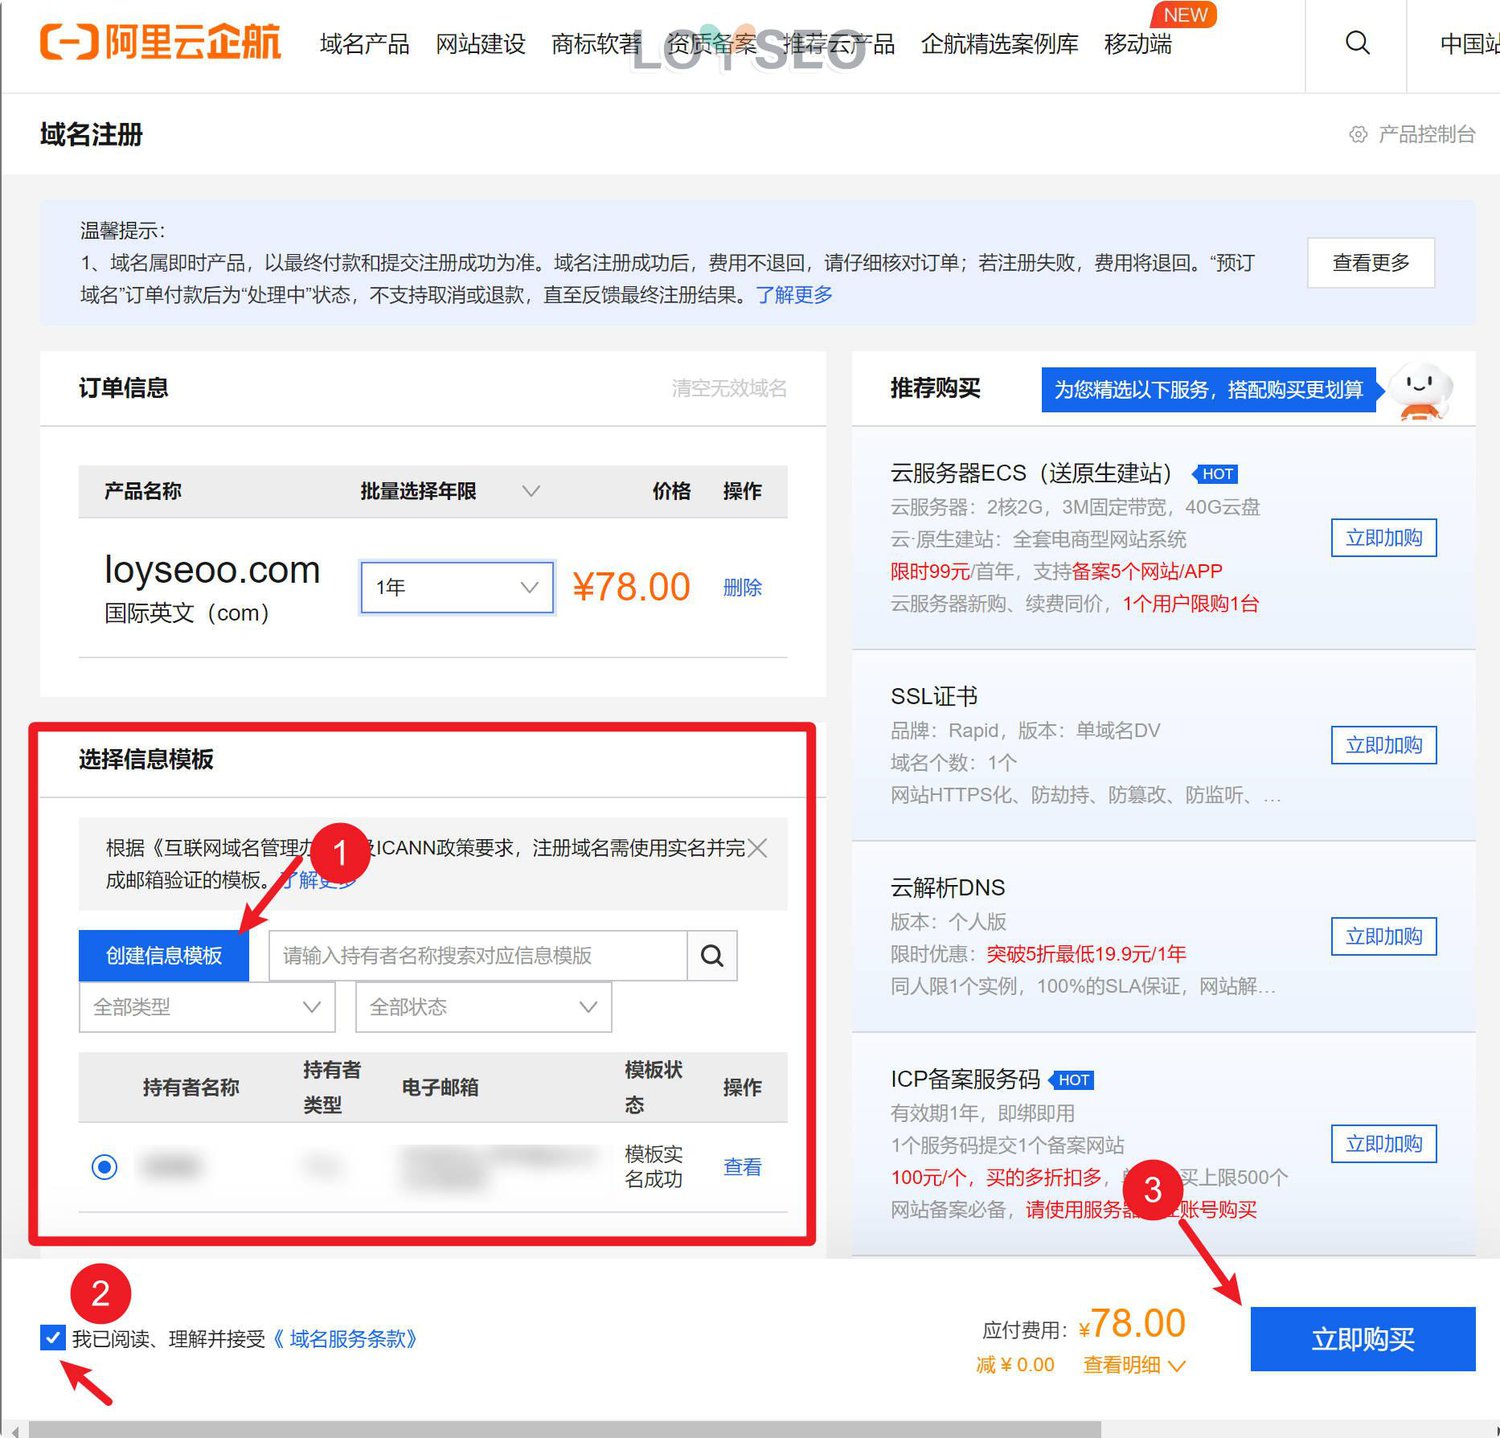This screenshot has width=1500, height=1438.
Task: Open the 1年 registration period dropdown
Action: pyautogui.click(x=457, y=587)
